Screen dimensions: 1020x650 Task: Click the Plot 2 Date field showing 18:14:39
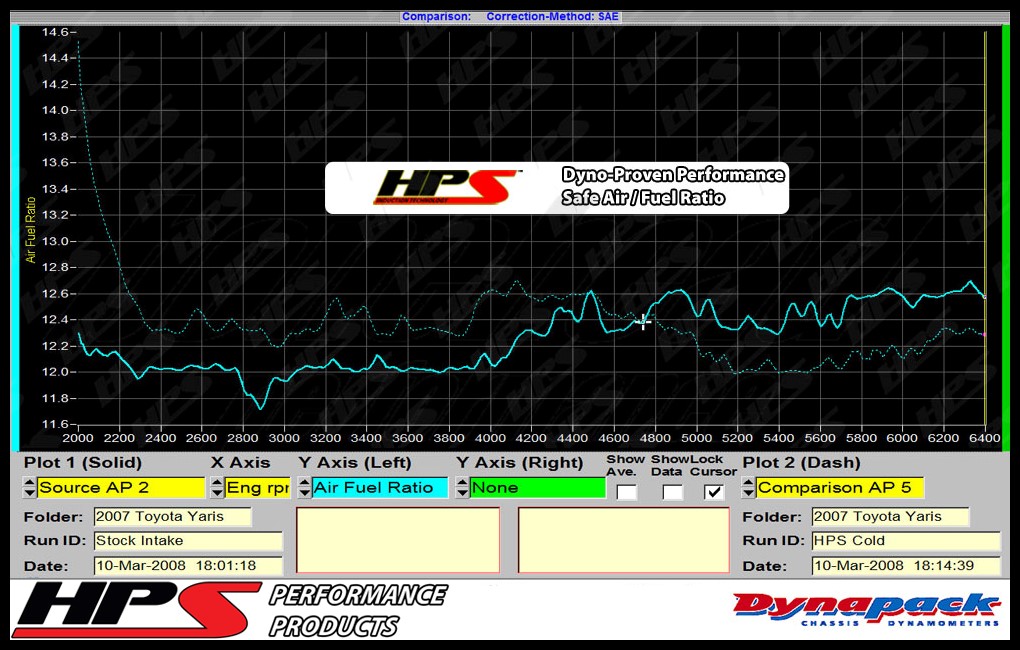[906, 565]
